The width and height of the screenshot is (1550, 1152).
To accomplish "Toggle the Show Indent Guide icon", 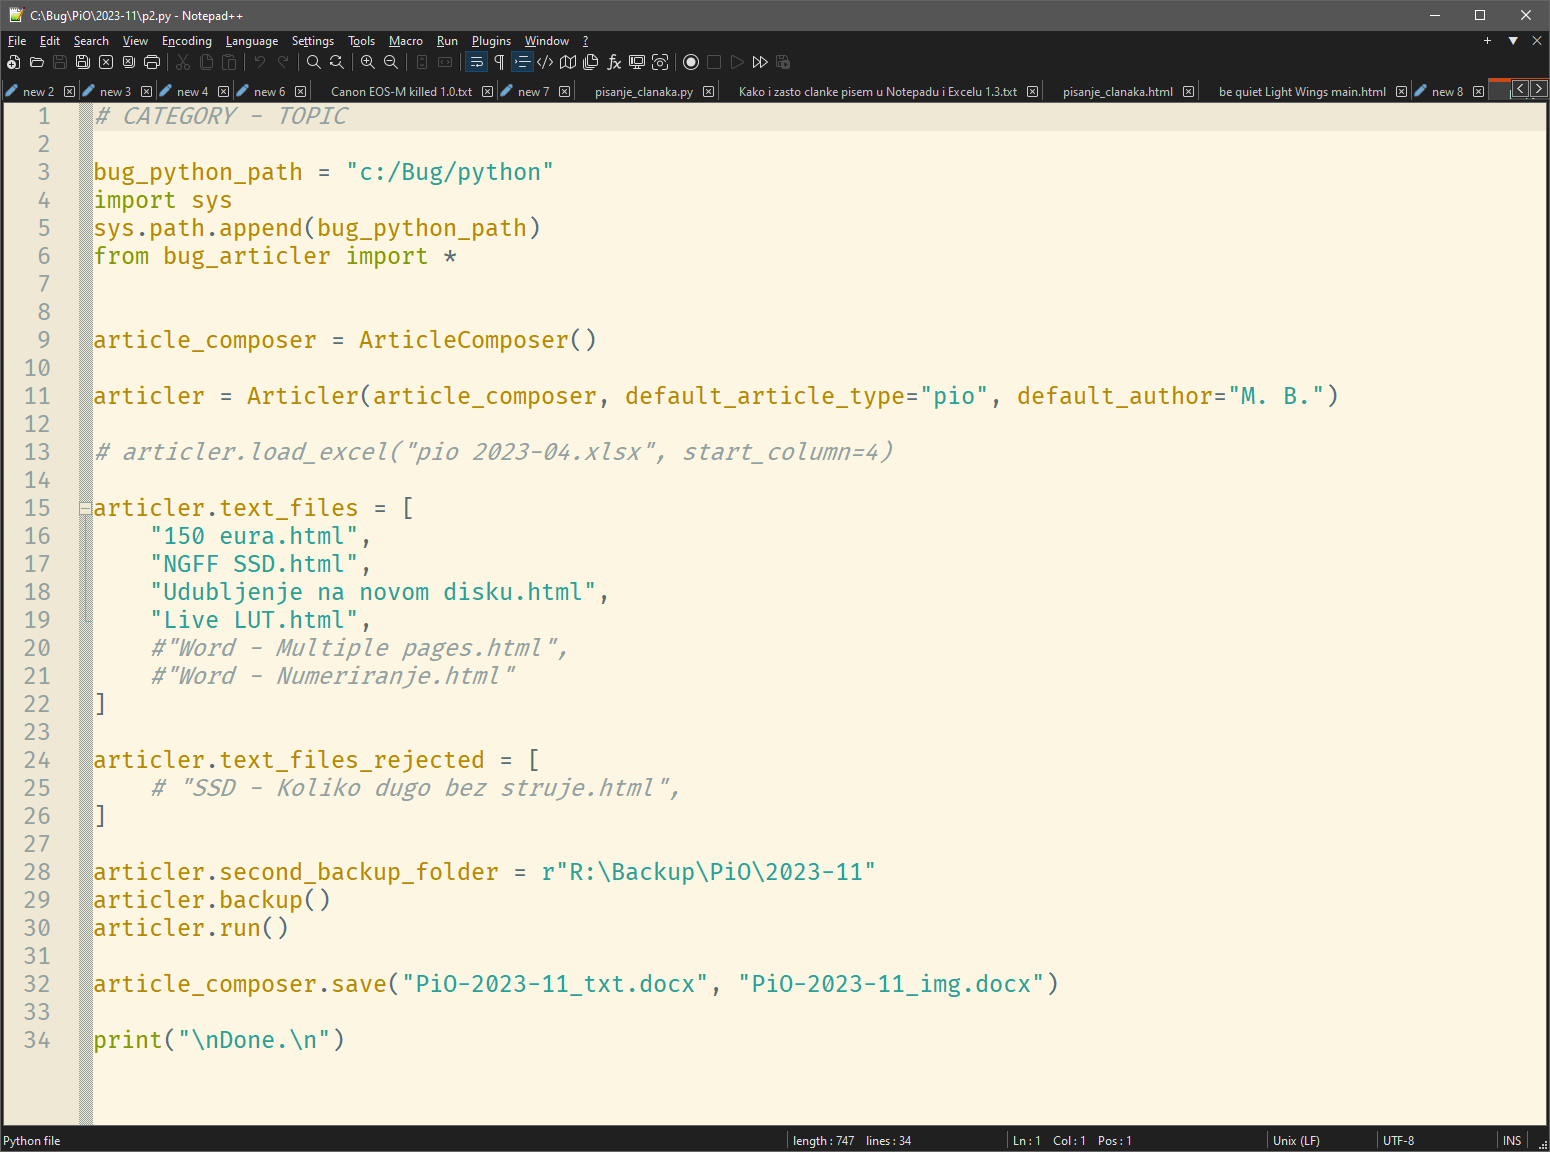I will 522,62.
